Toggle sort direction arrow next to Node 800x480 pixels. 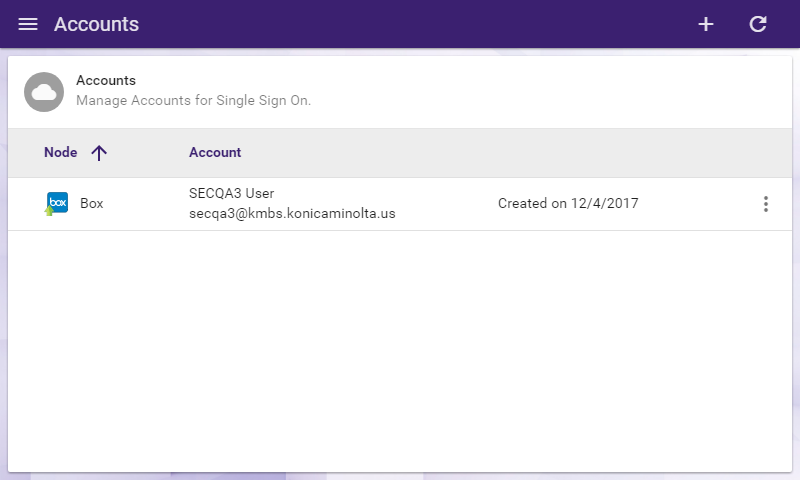(x=99, y=153)
